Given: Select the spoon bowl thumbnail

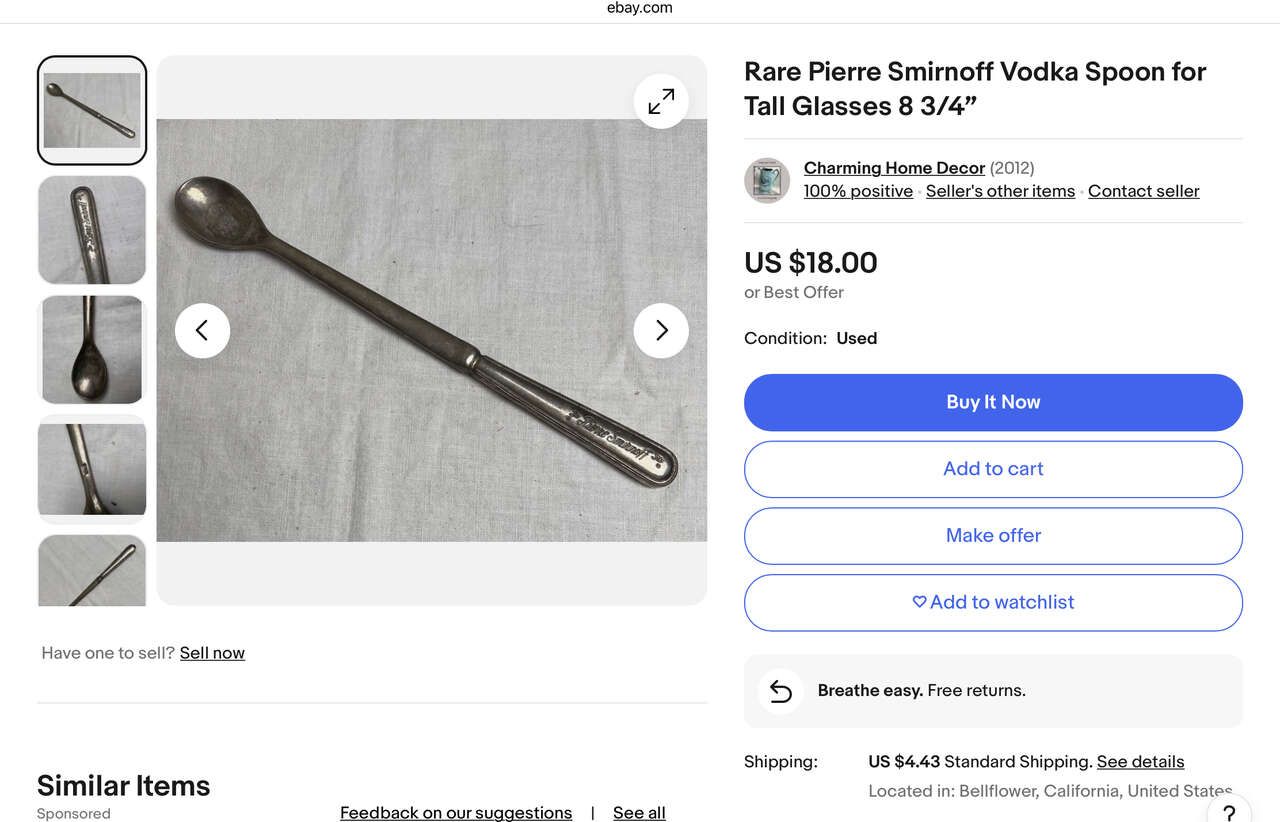Looking at the screenshot, I should (92, 350).
